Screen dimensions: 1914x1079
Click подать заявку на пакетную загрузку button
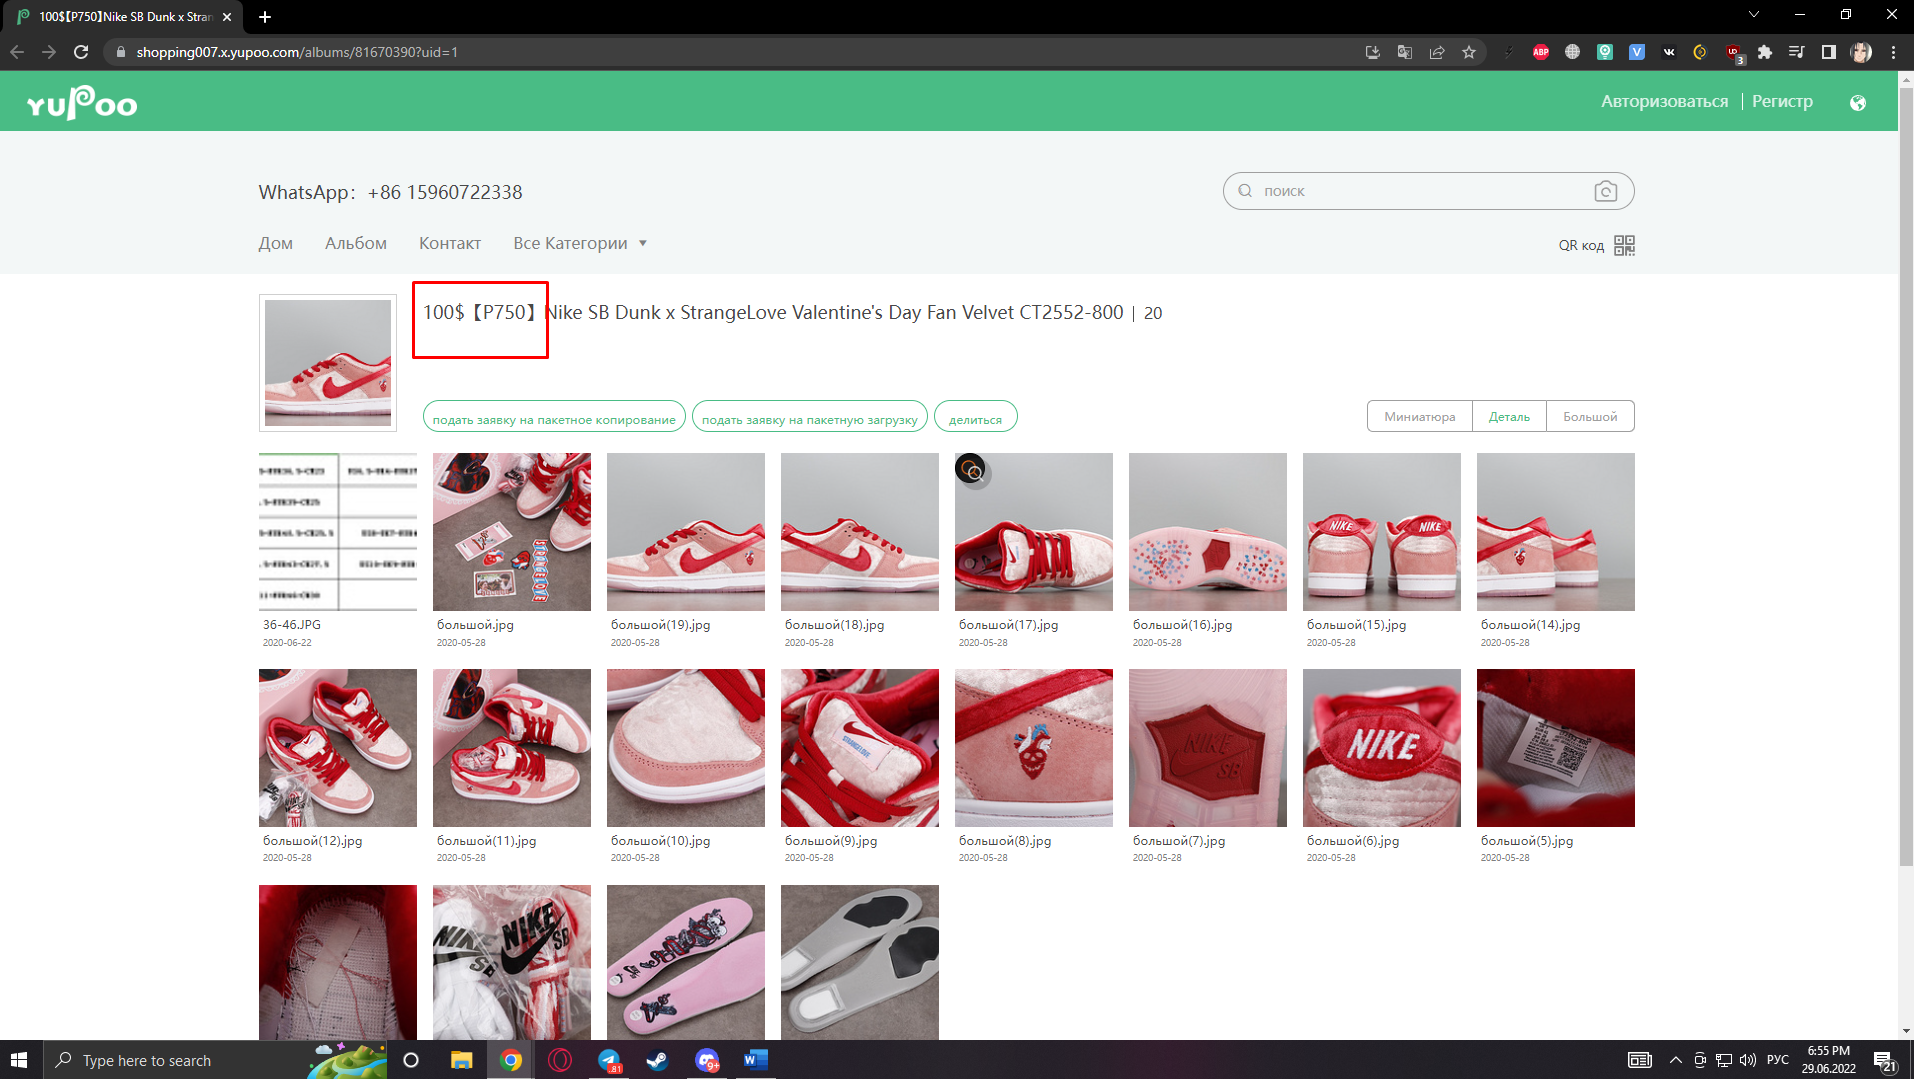809,418
